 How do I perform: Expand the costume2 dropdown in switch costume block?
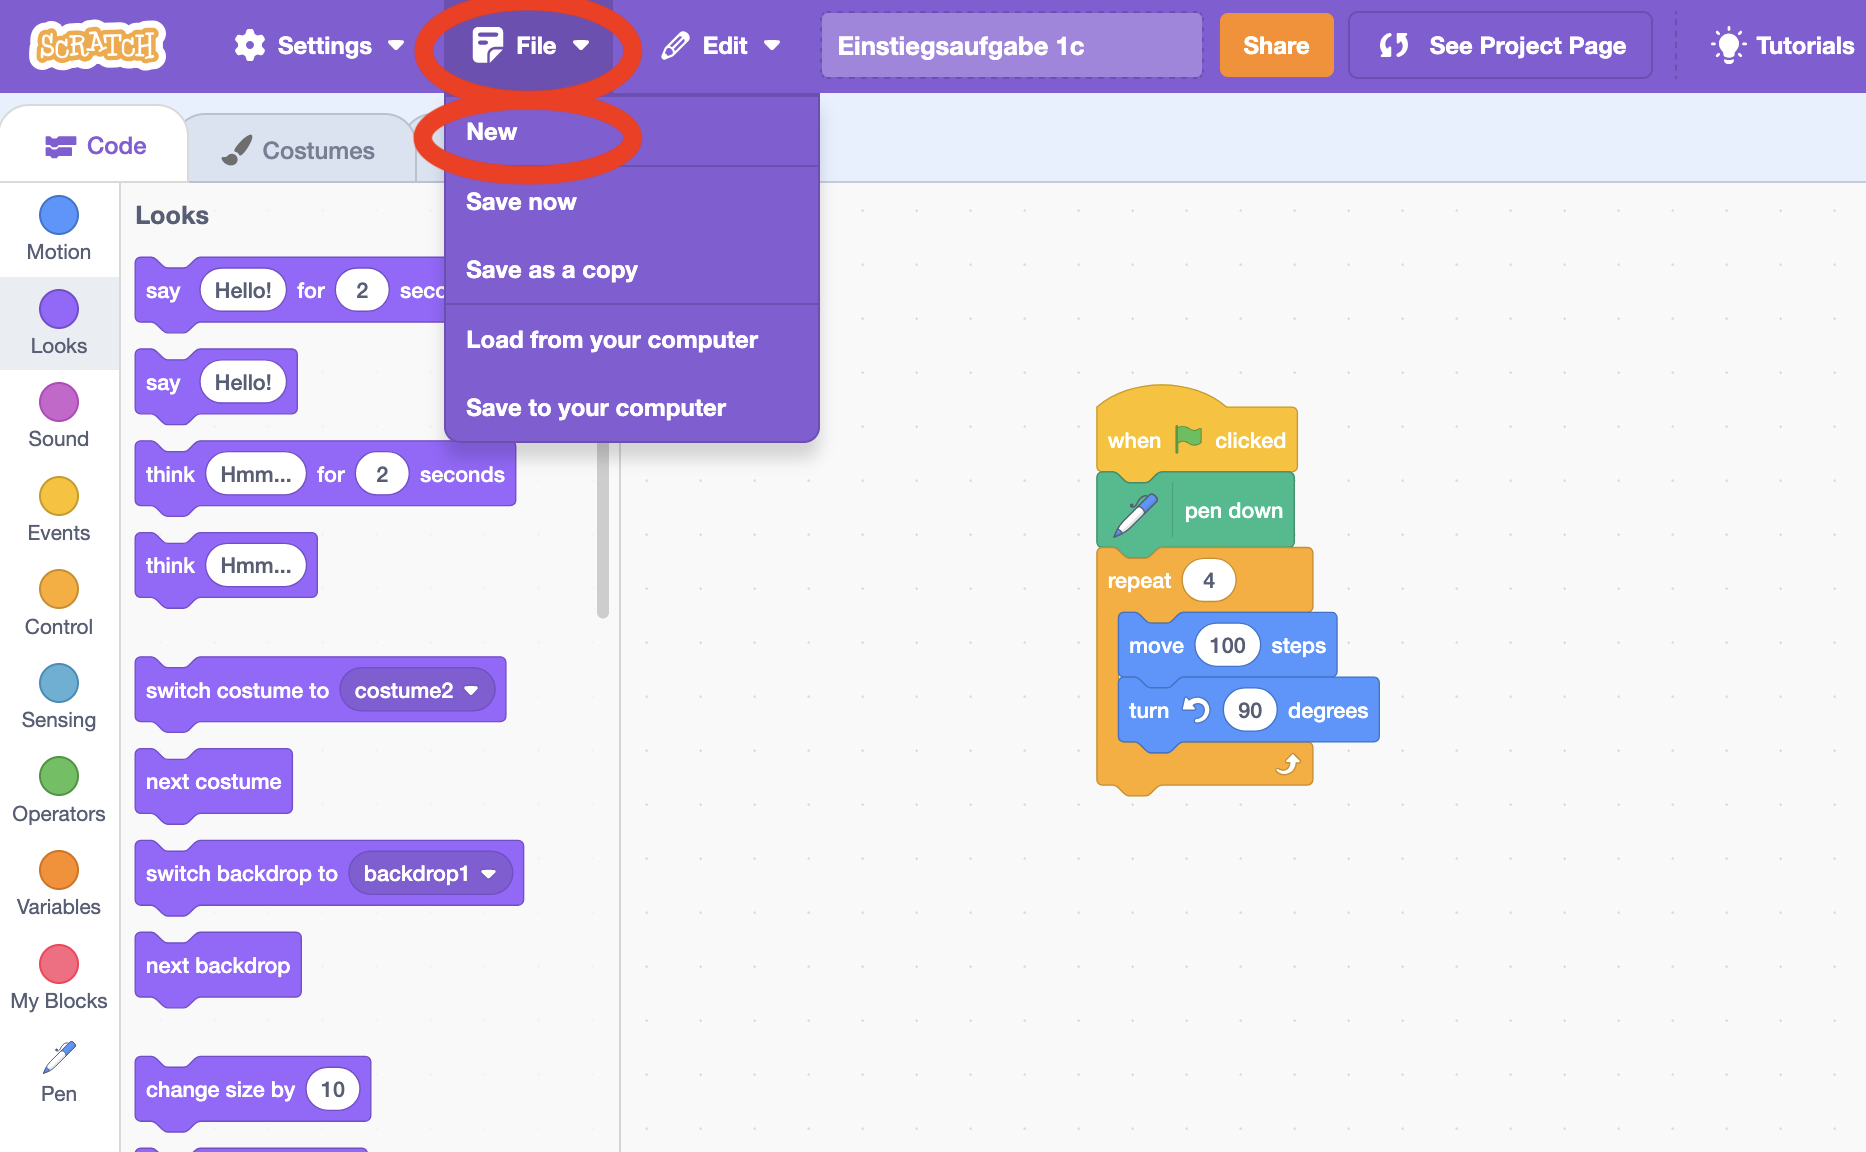pyautogui.click(x=417, y=691)
